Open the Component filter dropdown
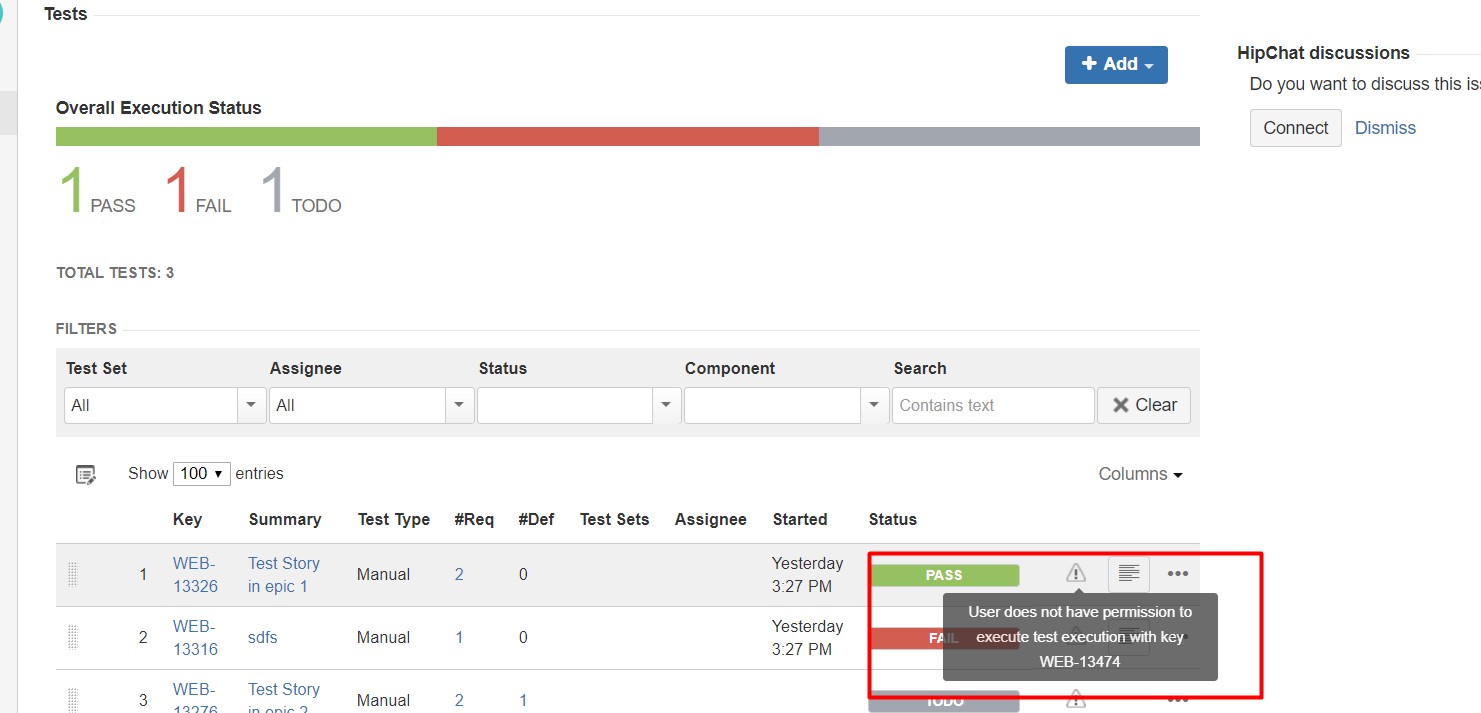Screen dimensions: 1481x713 coord(873,405)
